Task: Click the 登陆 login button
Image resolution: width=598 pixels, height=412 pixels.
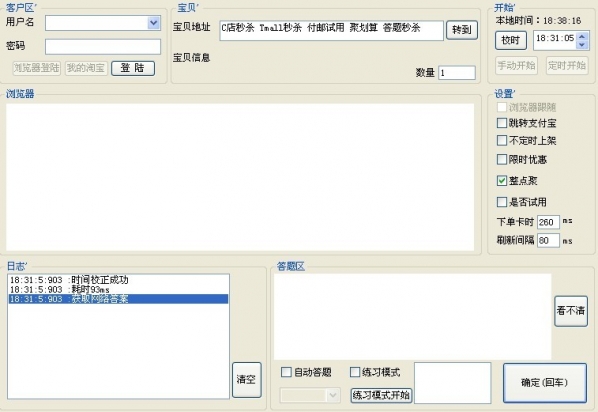Action: 133,68
